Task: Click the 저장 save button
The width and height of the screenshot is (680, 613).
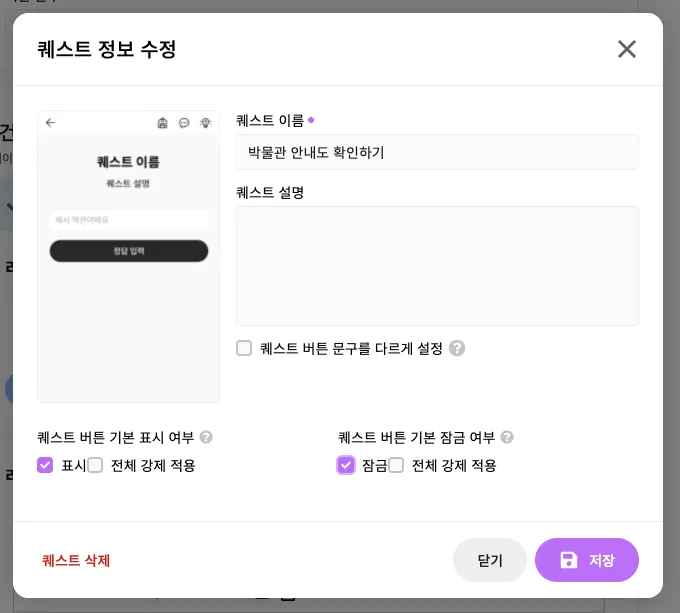Action: tap(587, 560)
